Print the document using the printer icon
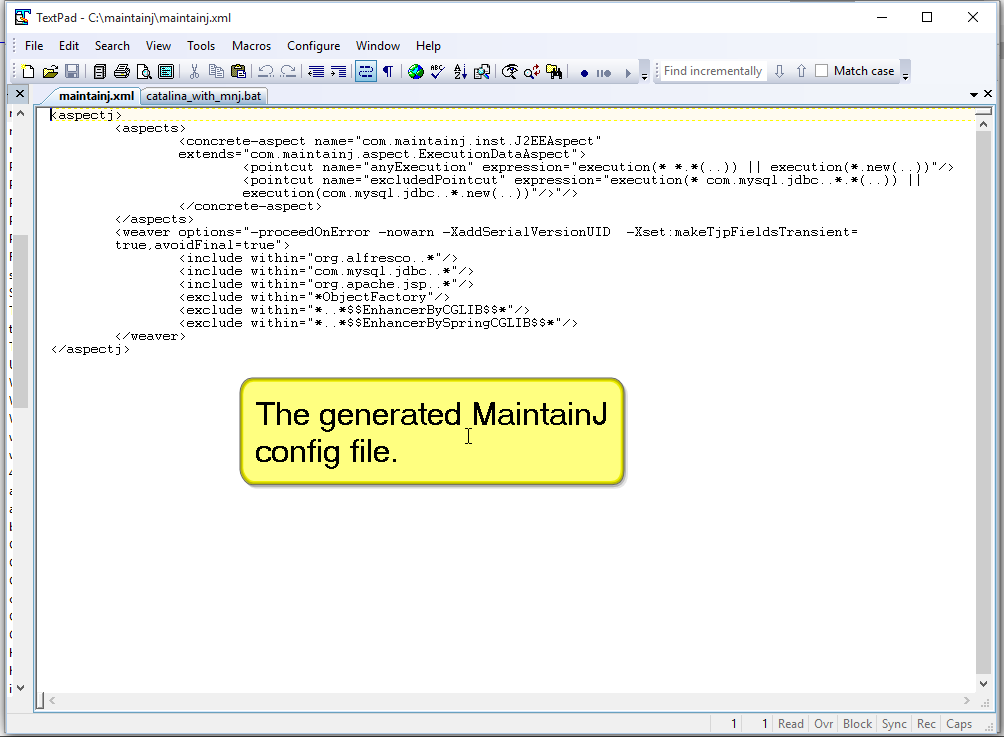 coord(122,72)
